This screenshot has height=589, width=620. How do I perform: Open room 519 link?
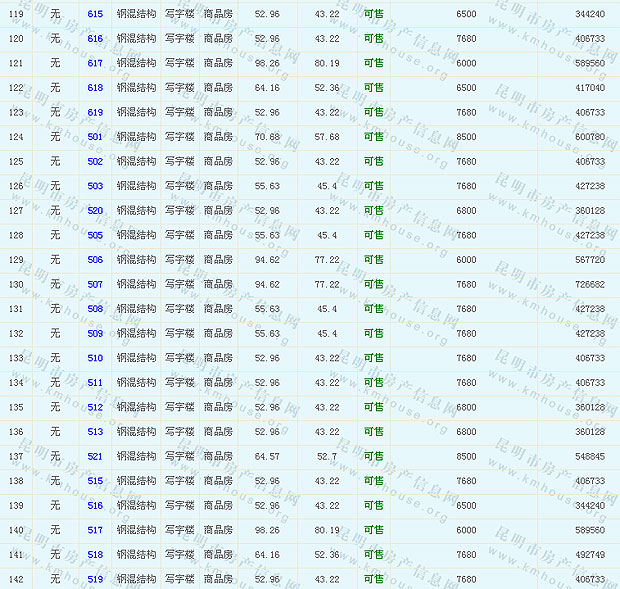click(x=95, y=579)
